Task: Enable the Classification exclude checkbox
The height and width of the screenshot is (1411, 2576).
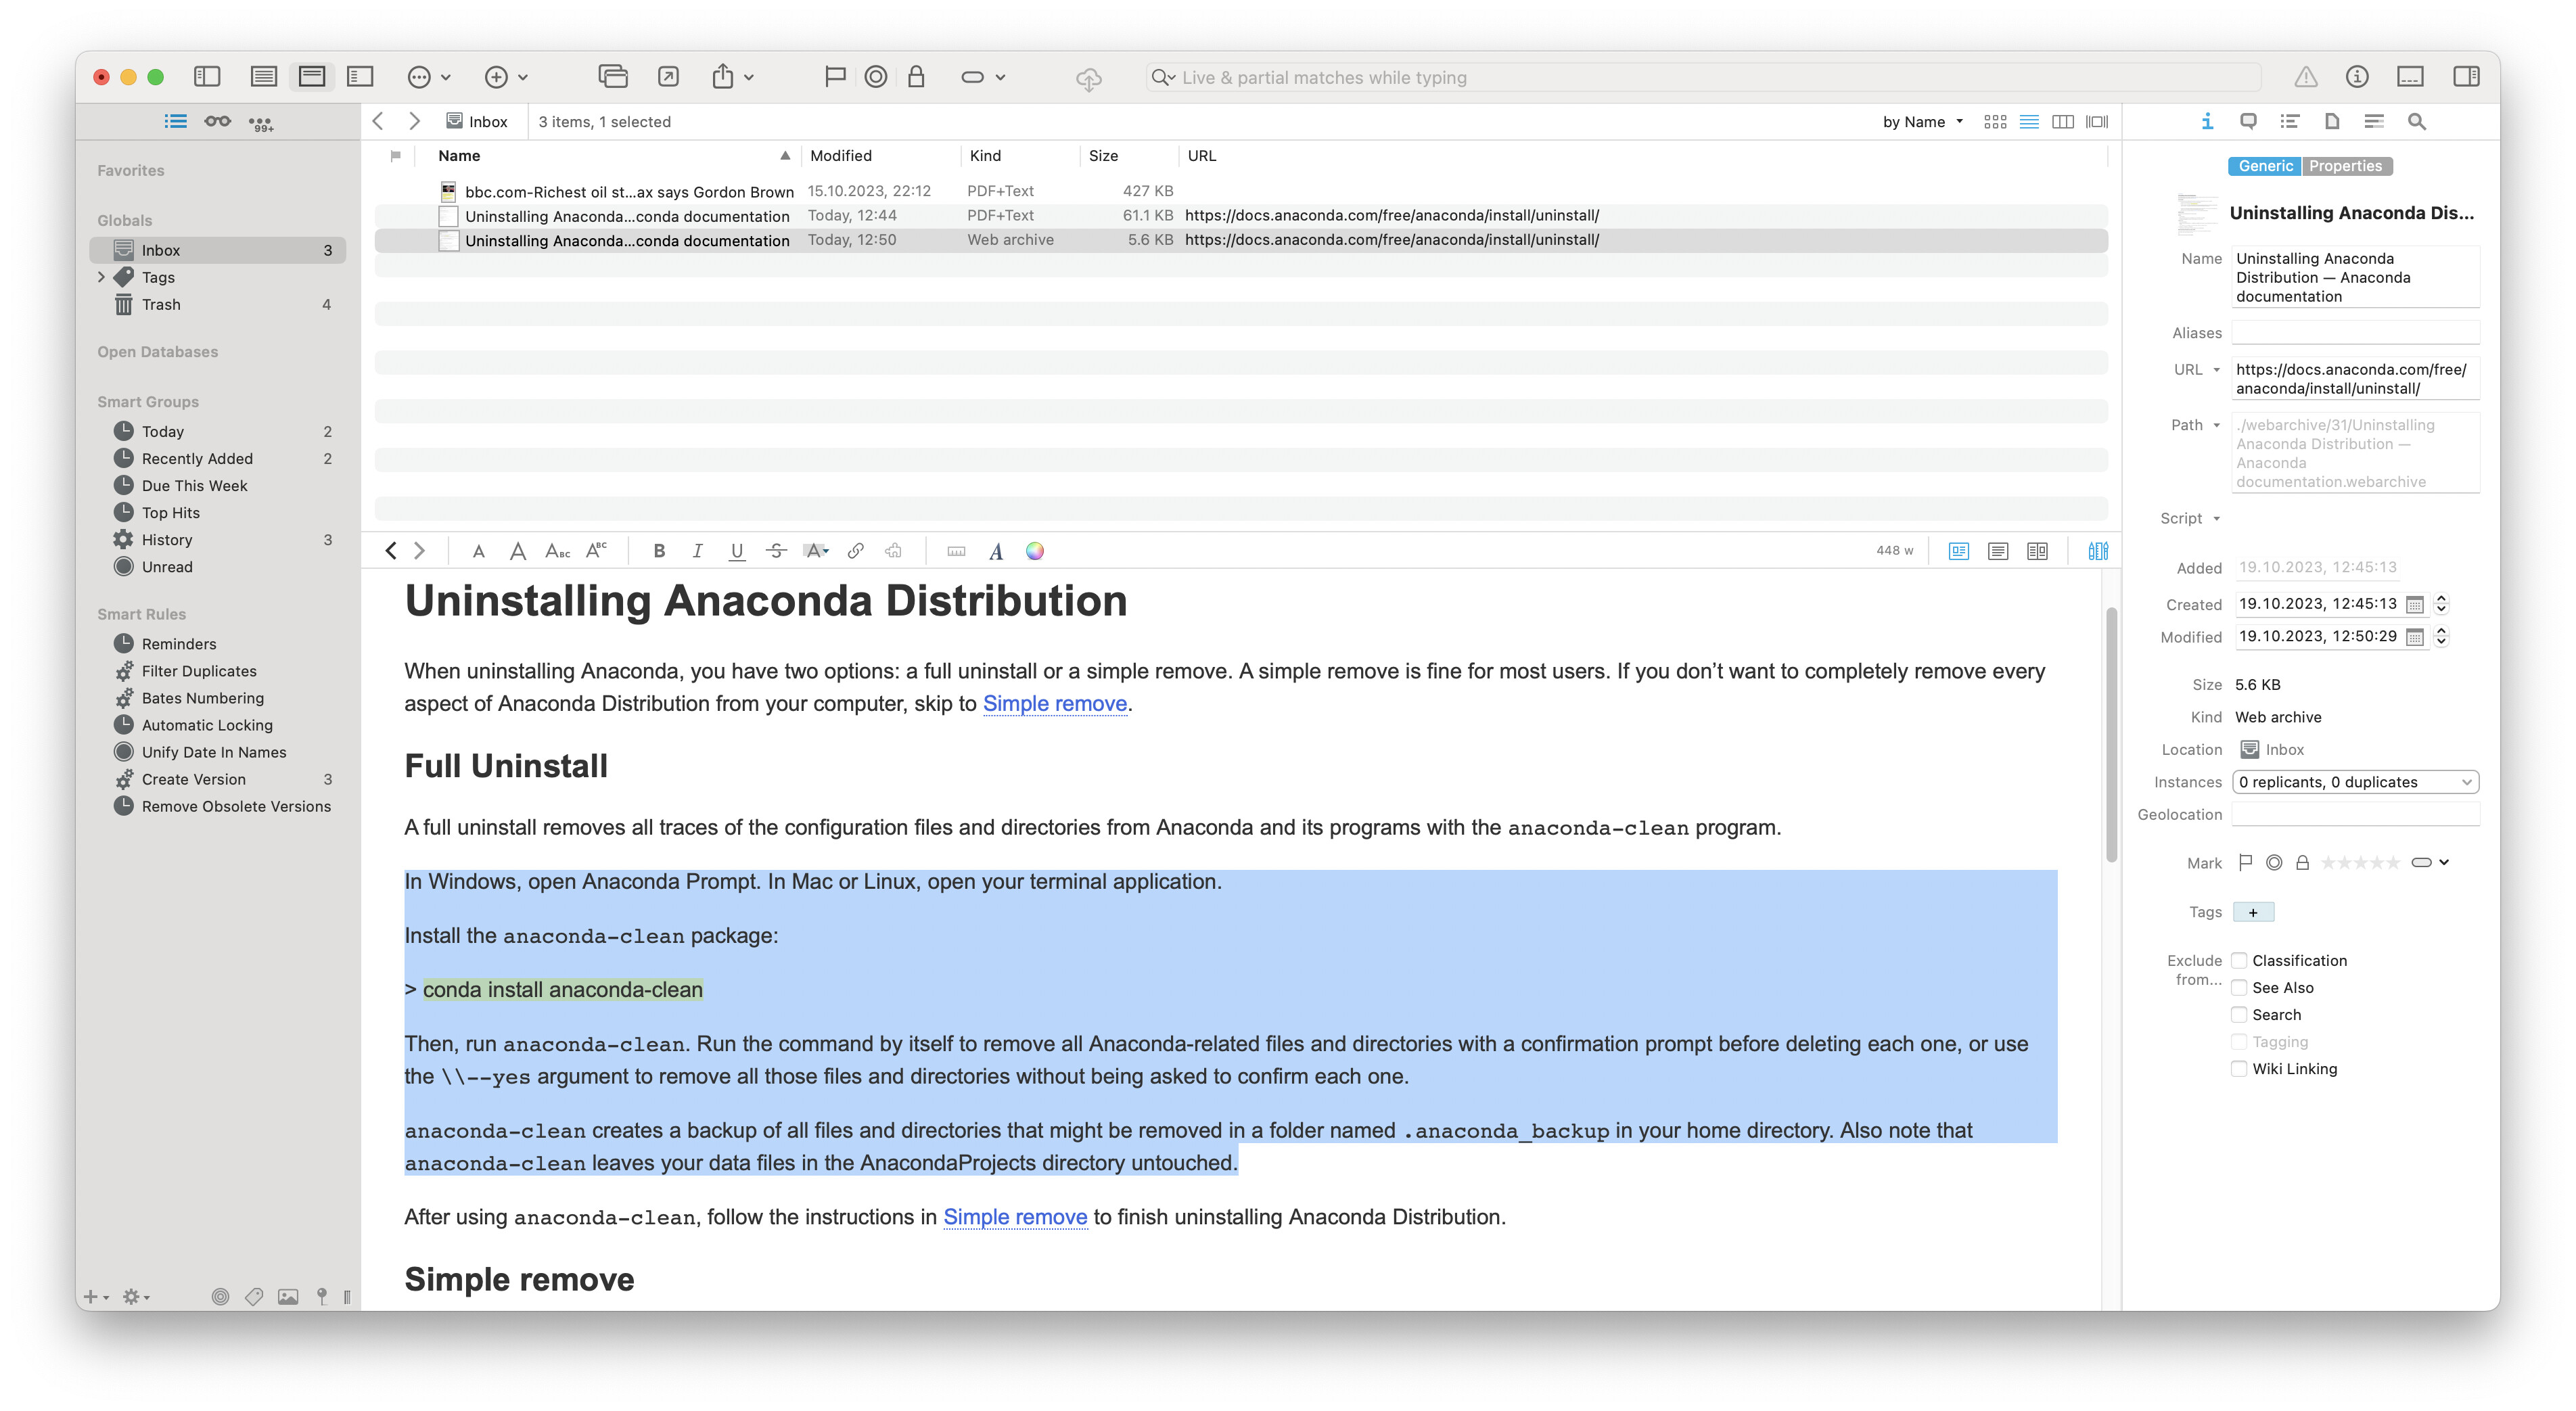Action: click(2239, 960)
